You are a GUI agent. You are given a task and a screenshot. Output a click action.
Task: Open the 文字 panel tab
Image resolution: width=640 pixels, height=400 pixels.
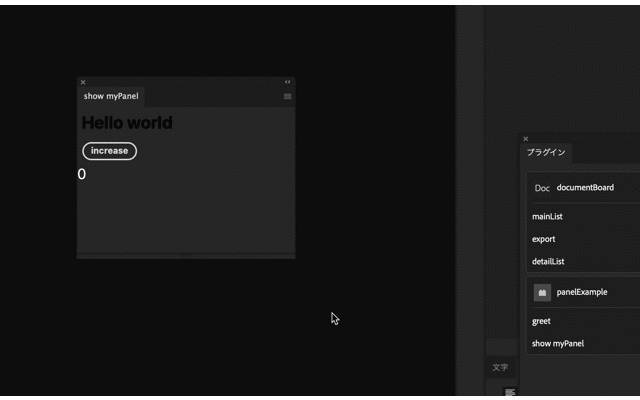tap(500, 367)
